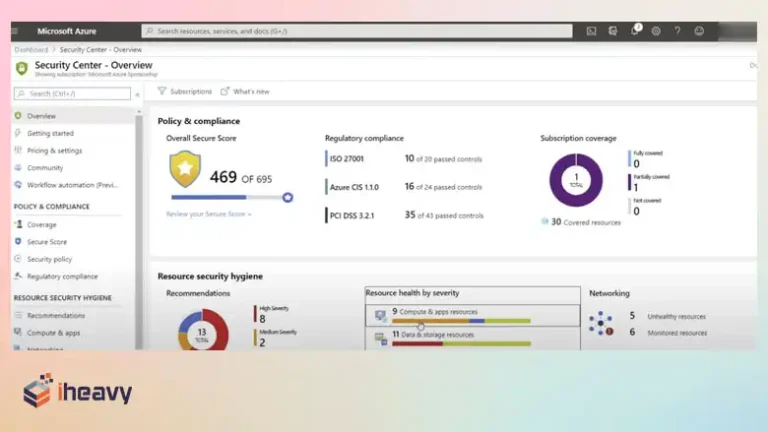
Task: Click the Overview sidebar icon
Action: (x=18, y=116)
